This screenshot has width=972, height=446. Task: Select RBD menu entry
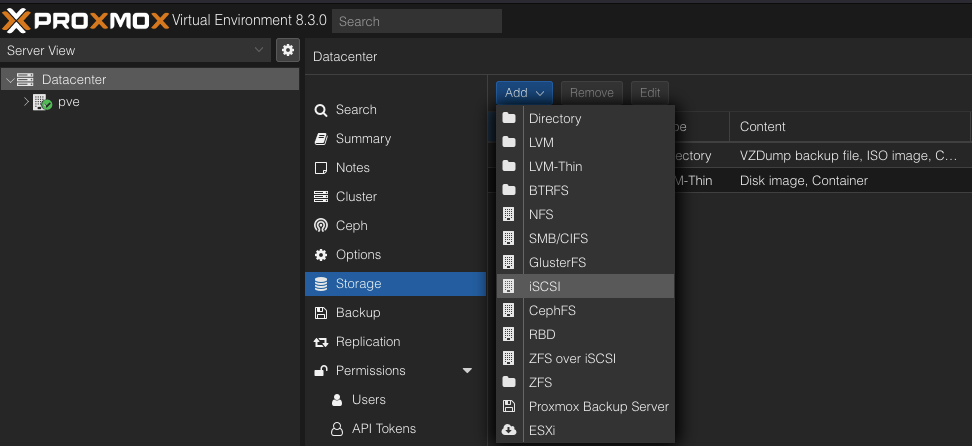pos(585,334)
